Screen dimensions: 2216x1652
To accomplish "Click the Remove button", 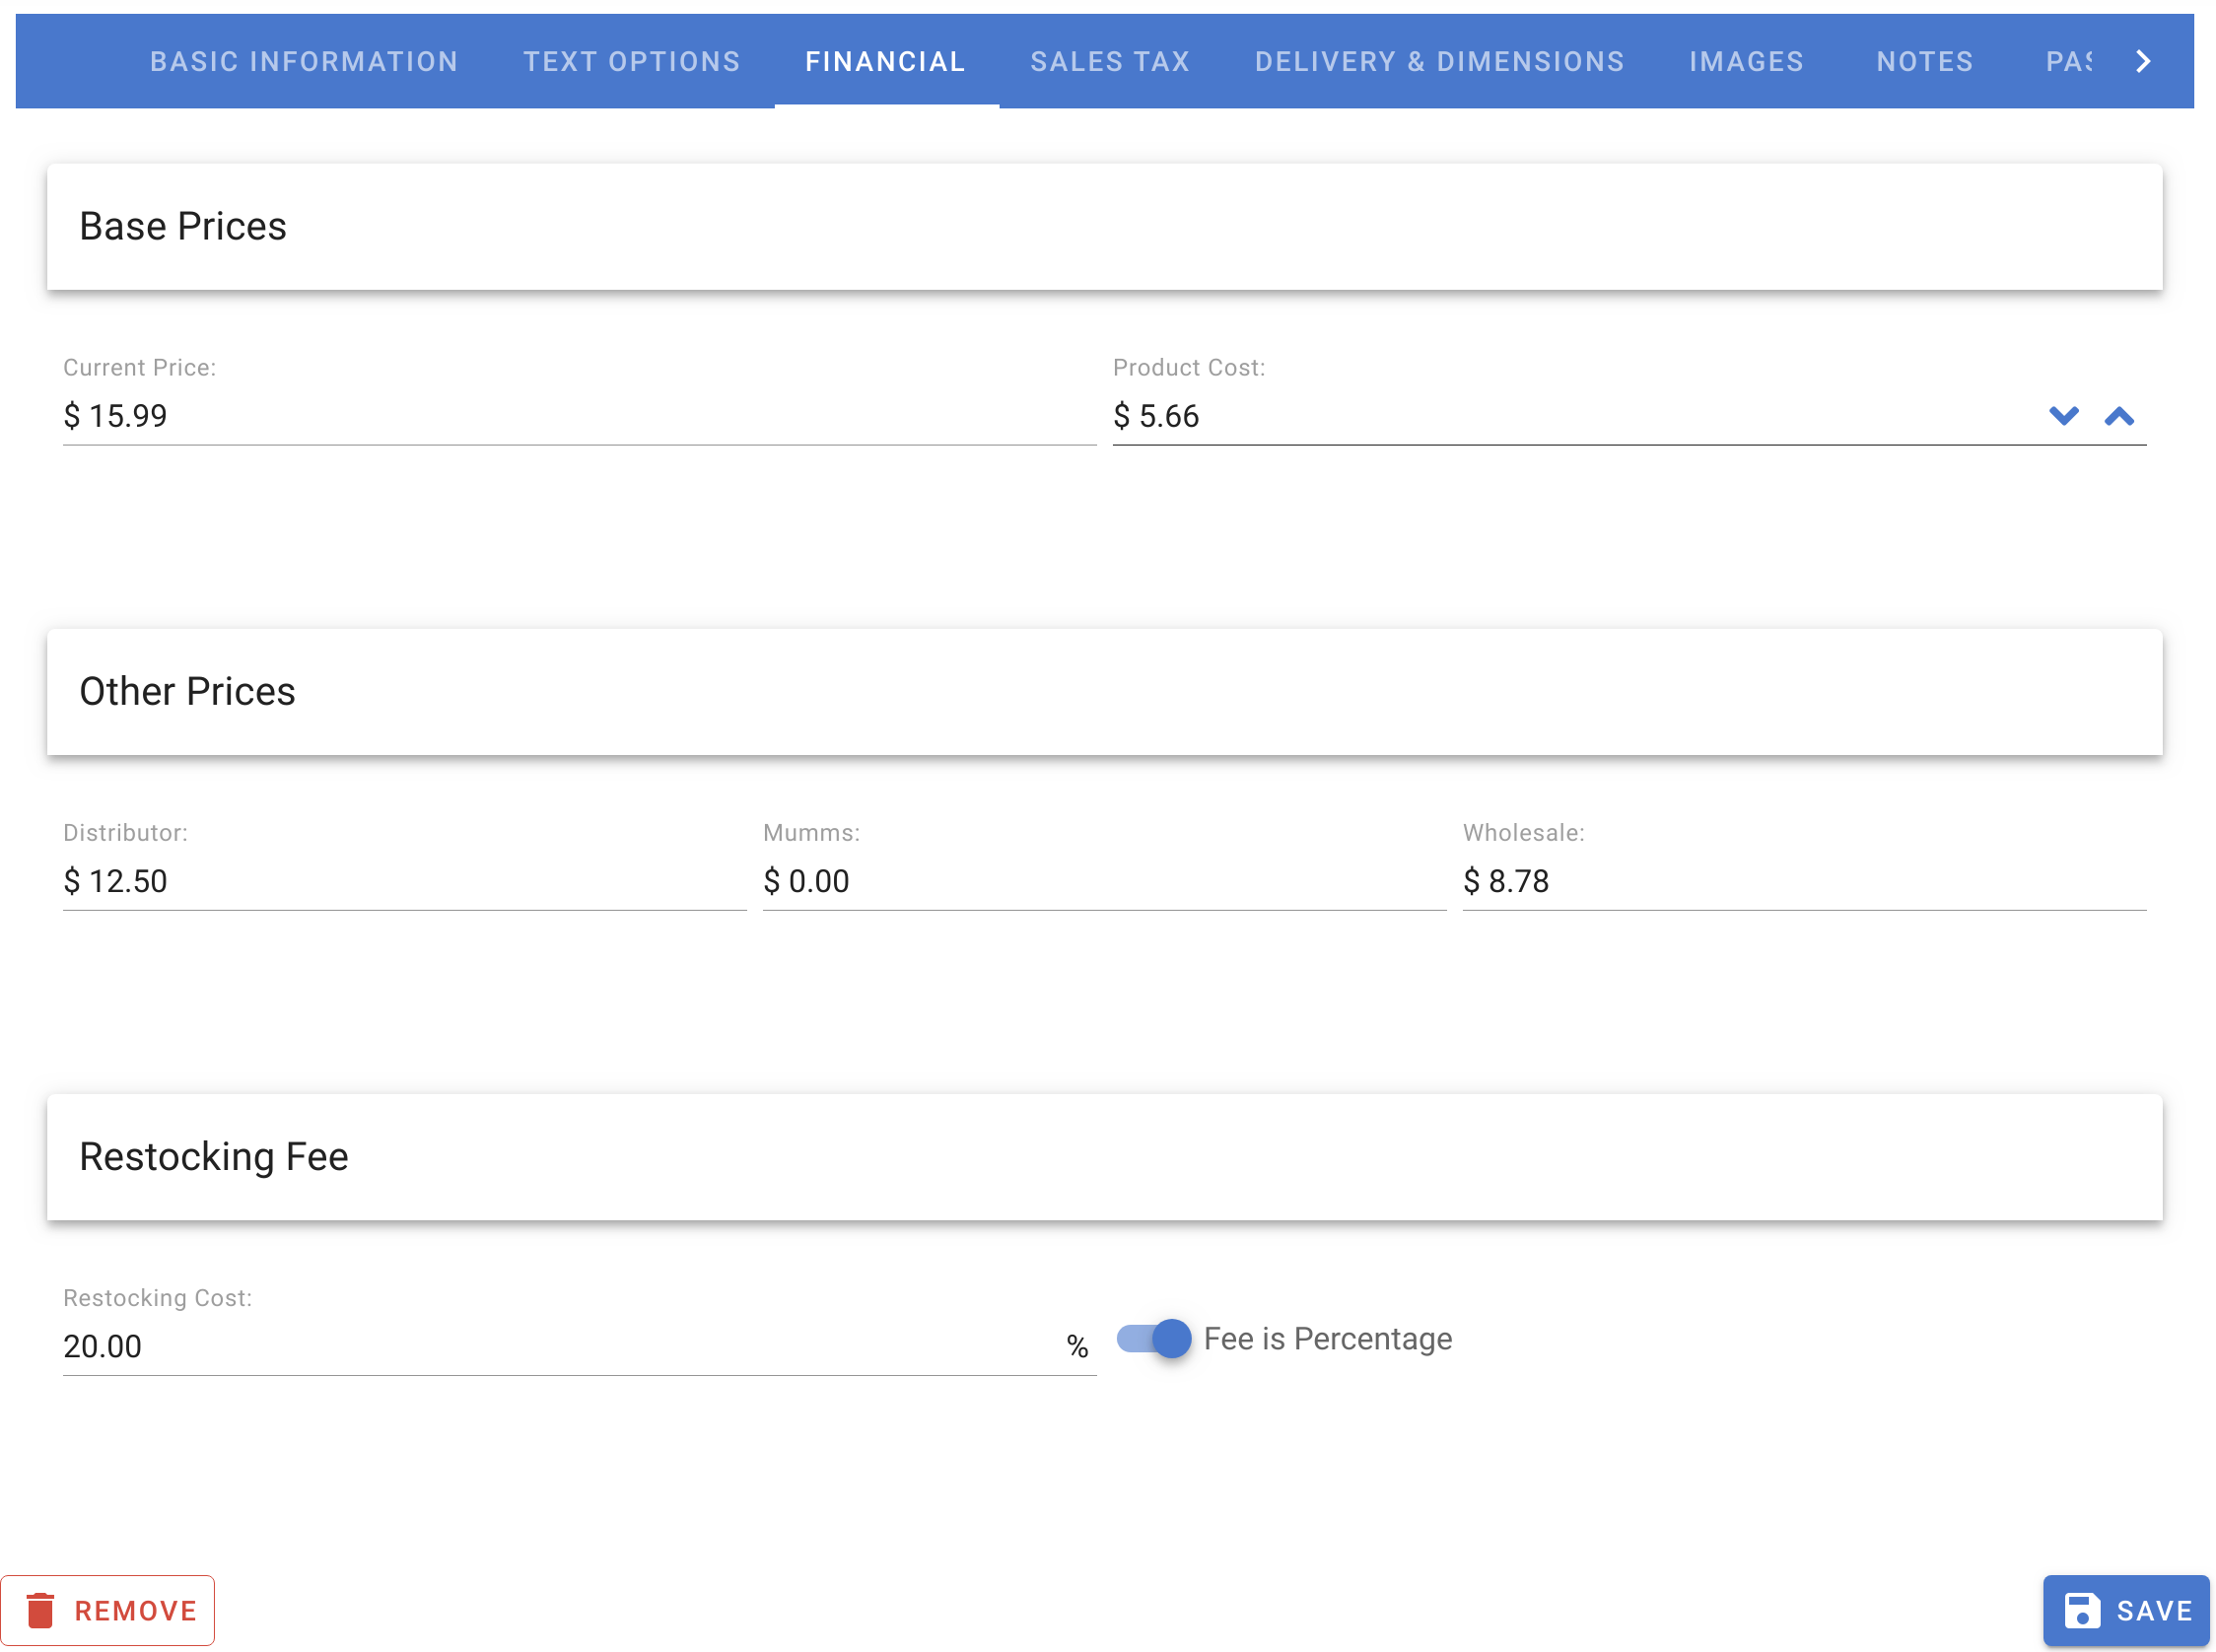I will tap(110, 1609).
